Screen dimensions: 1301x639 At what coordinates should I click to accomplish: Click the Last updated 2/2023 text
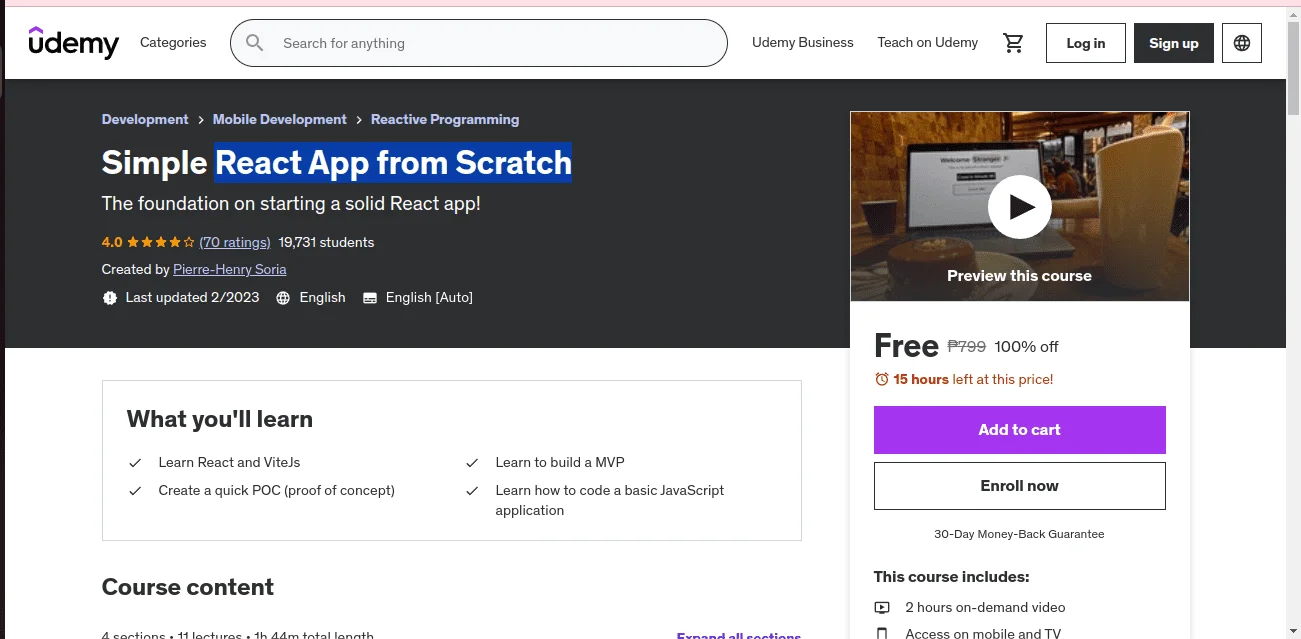pyautogui.click(x=193, y=298)
